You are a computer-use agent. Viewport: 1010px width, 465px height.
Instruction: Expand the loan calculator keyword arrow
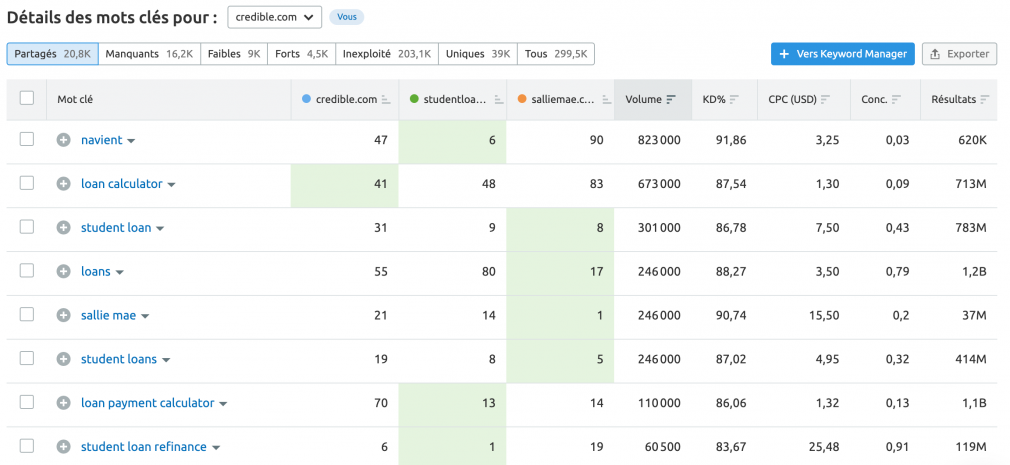click(x=171, y=185)
